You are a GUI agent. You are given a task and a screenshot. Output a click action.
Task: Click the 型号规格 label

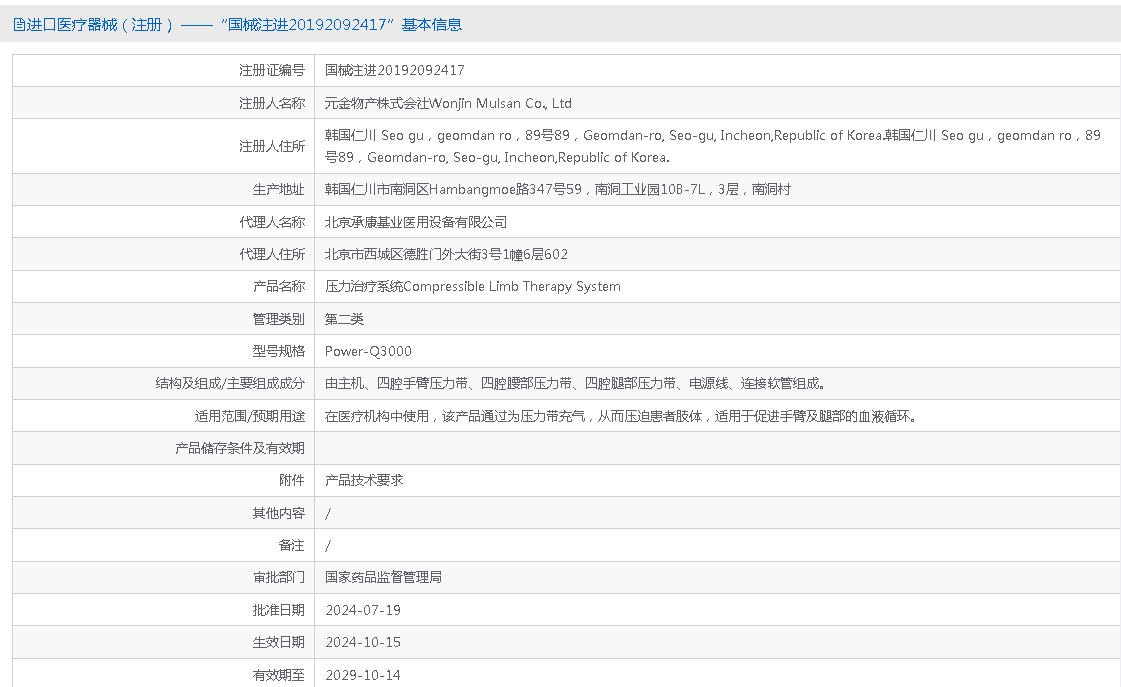coord(278,351)
